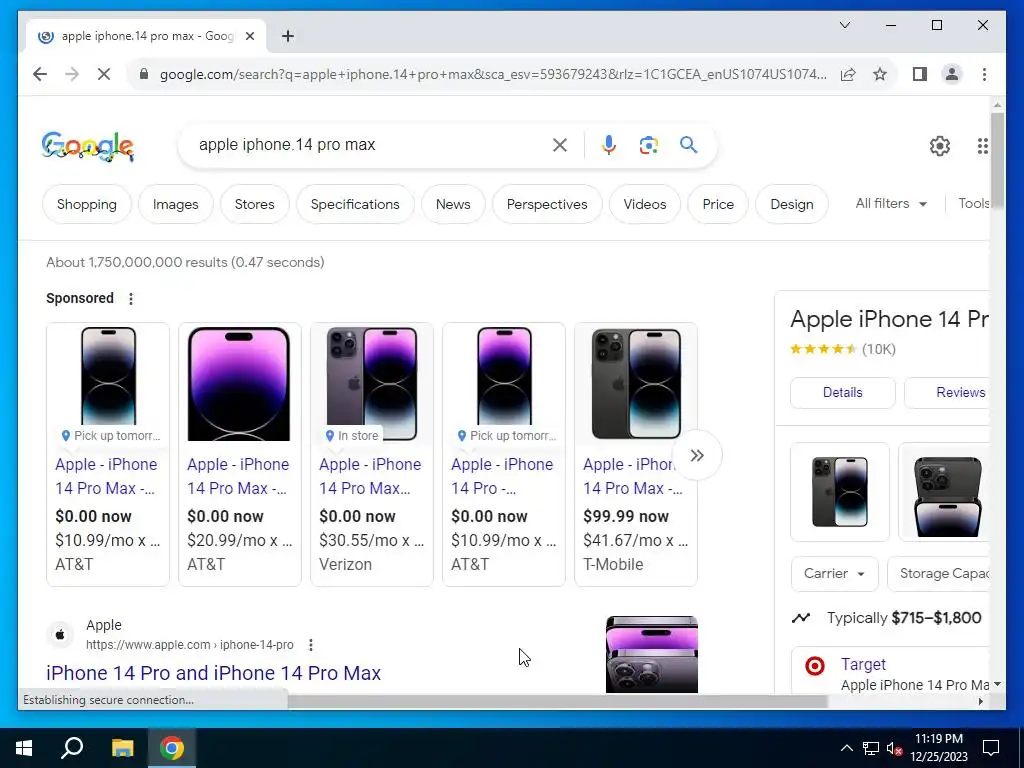
Task: Select the Design filter chip
Action: [792, 204]
